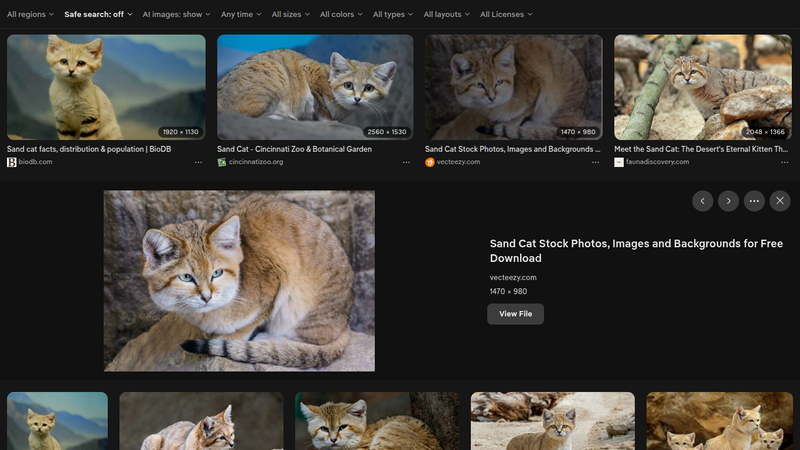Viewport: 800px width, 450px height.
Task: Toggle the AI images: show filter
Action: (x=176, y=15)
